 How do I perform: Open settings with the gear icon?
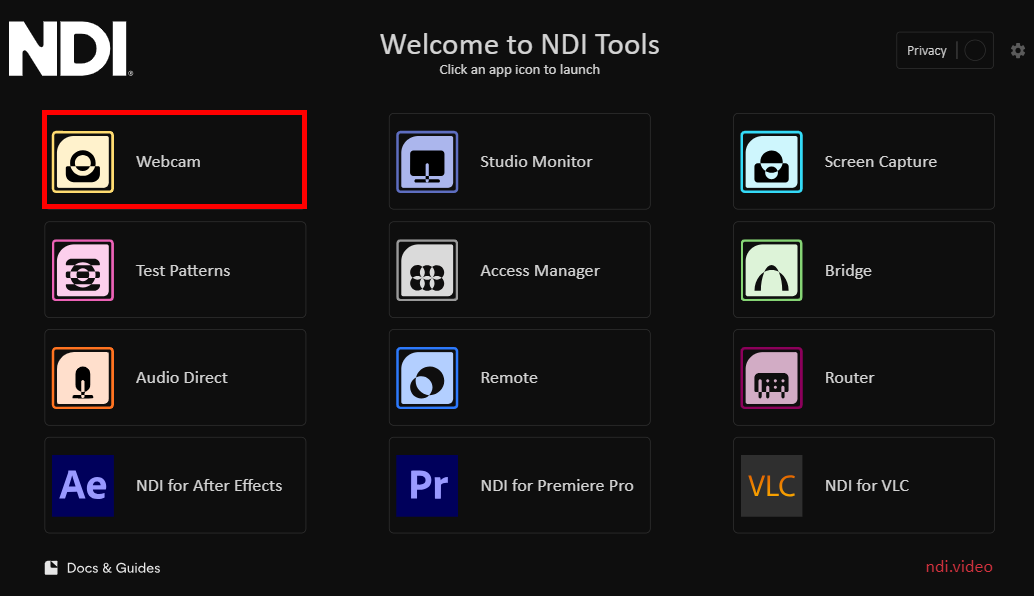pyautogui.click(x=1018, y=51)
